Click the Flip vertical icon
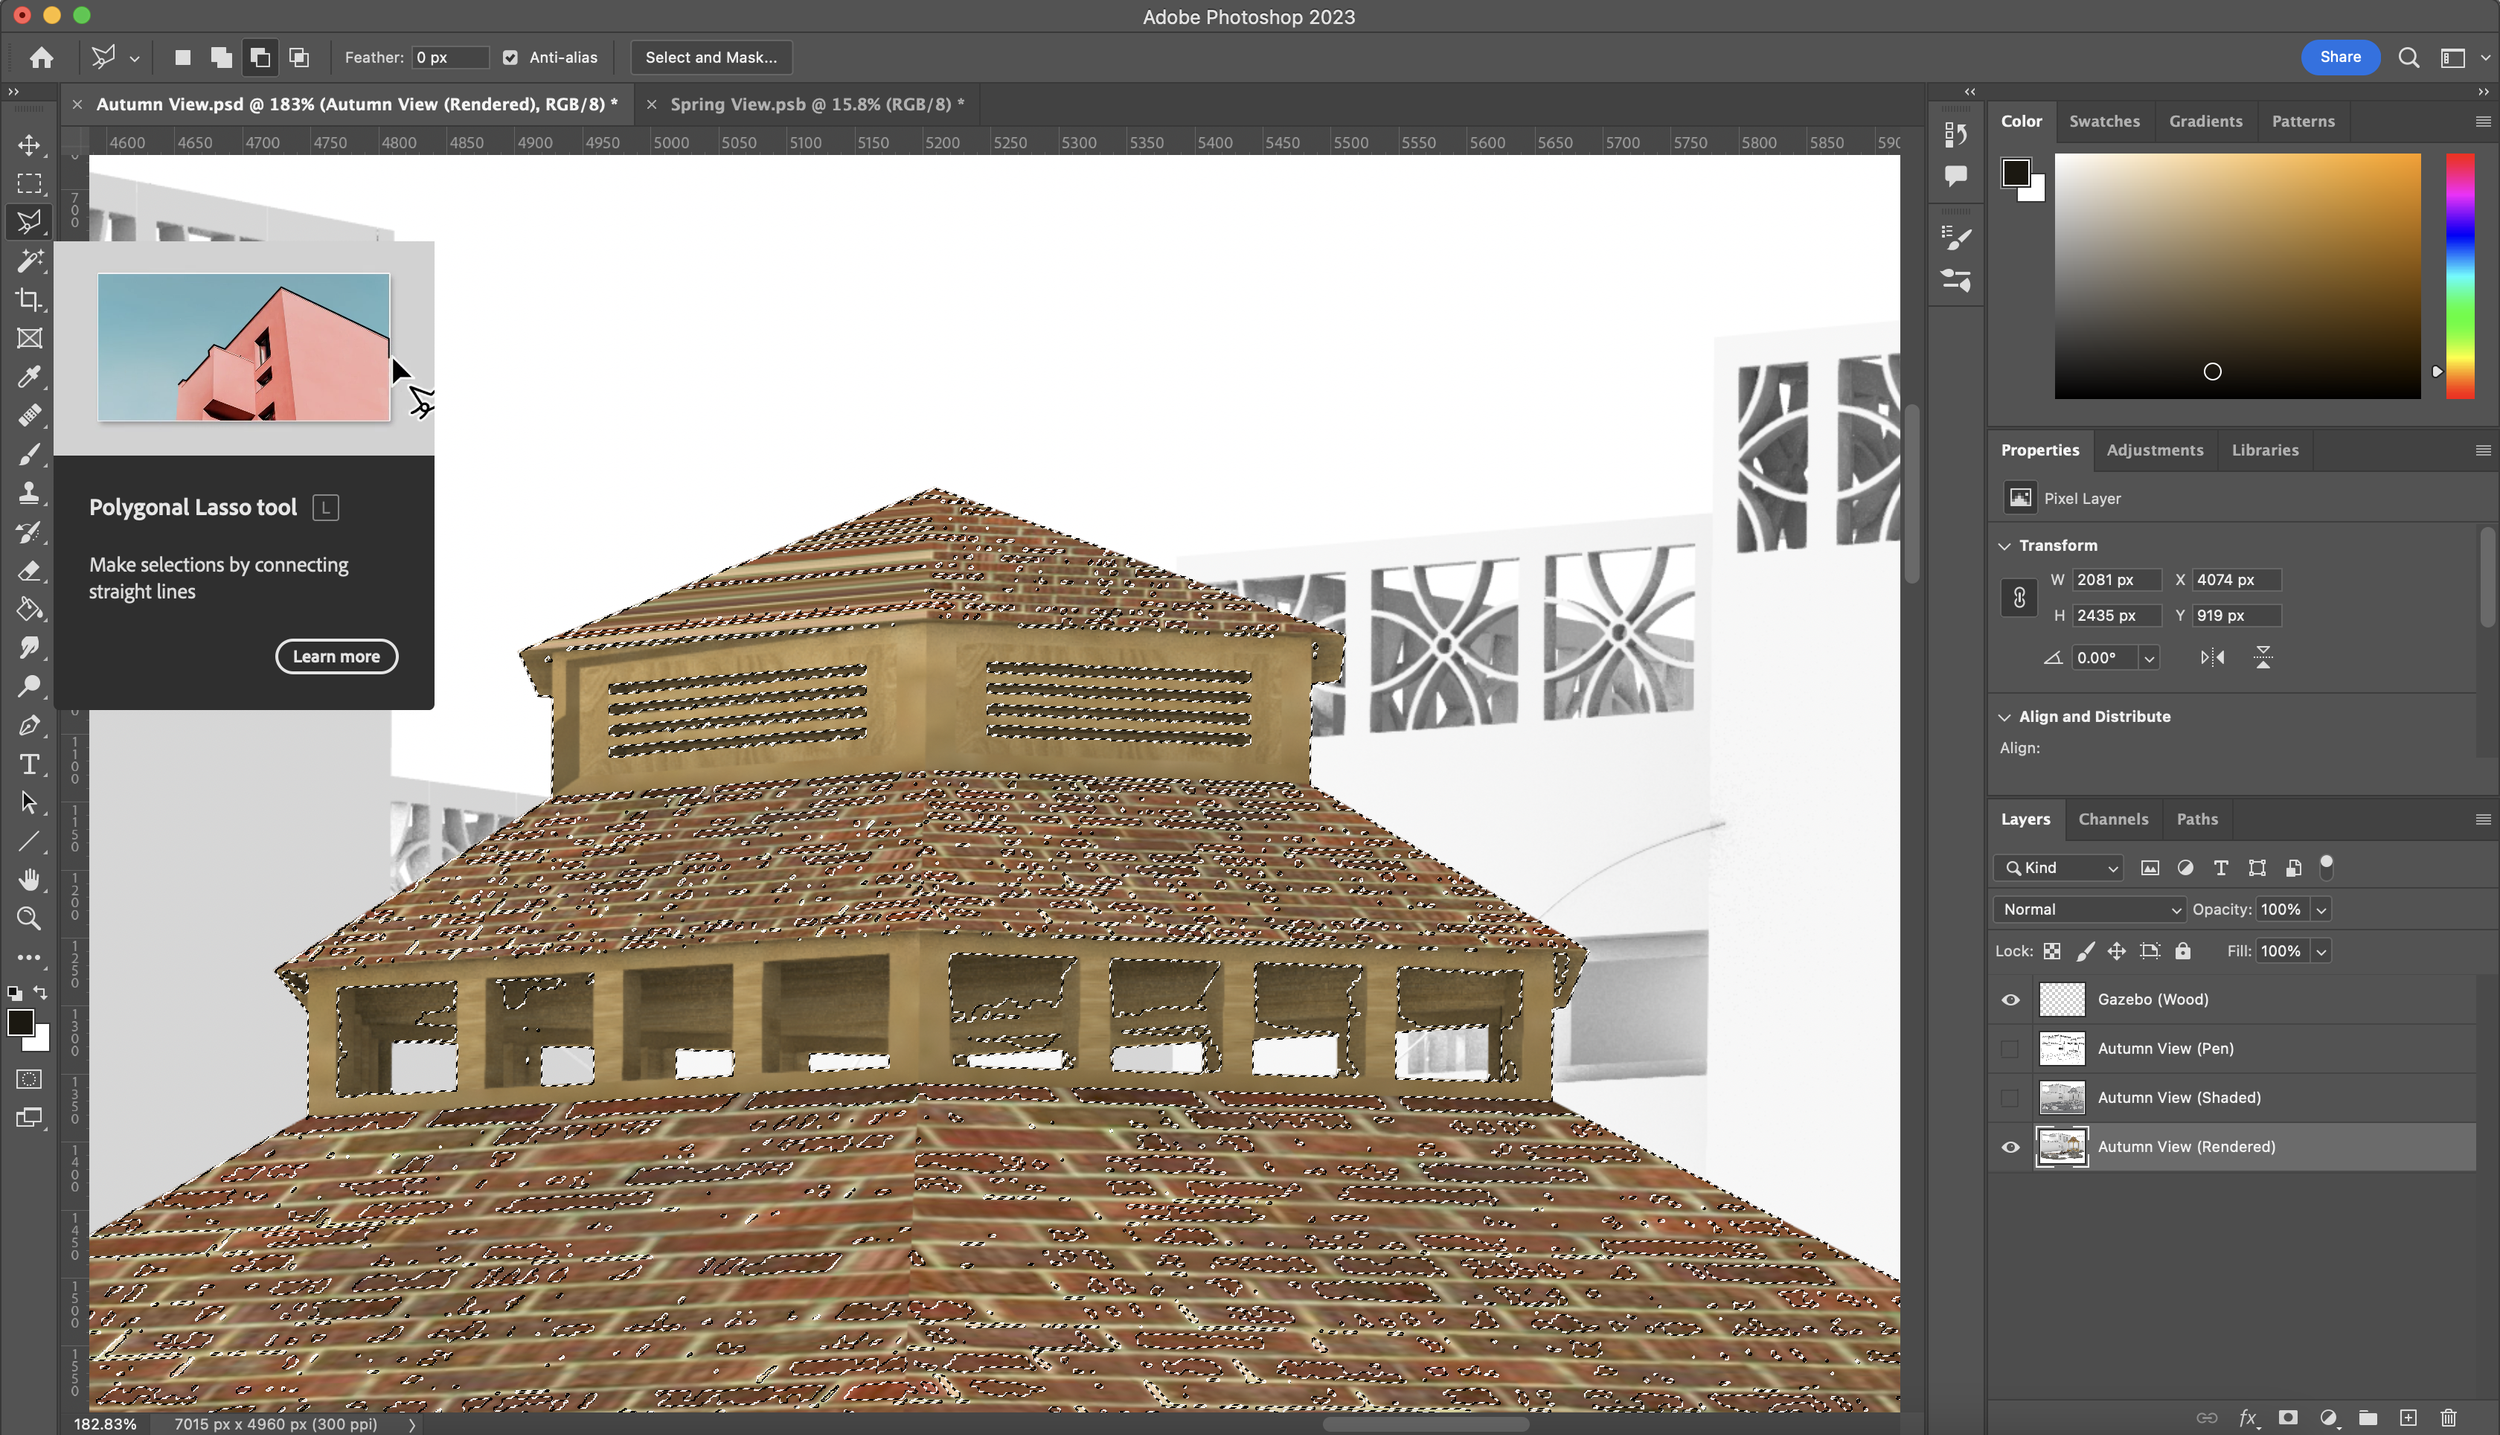Image resolution: width=2500 pixels, height=1435 pixels. 2263,657
